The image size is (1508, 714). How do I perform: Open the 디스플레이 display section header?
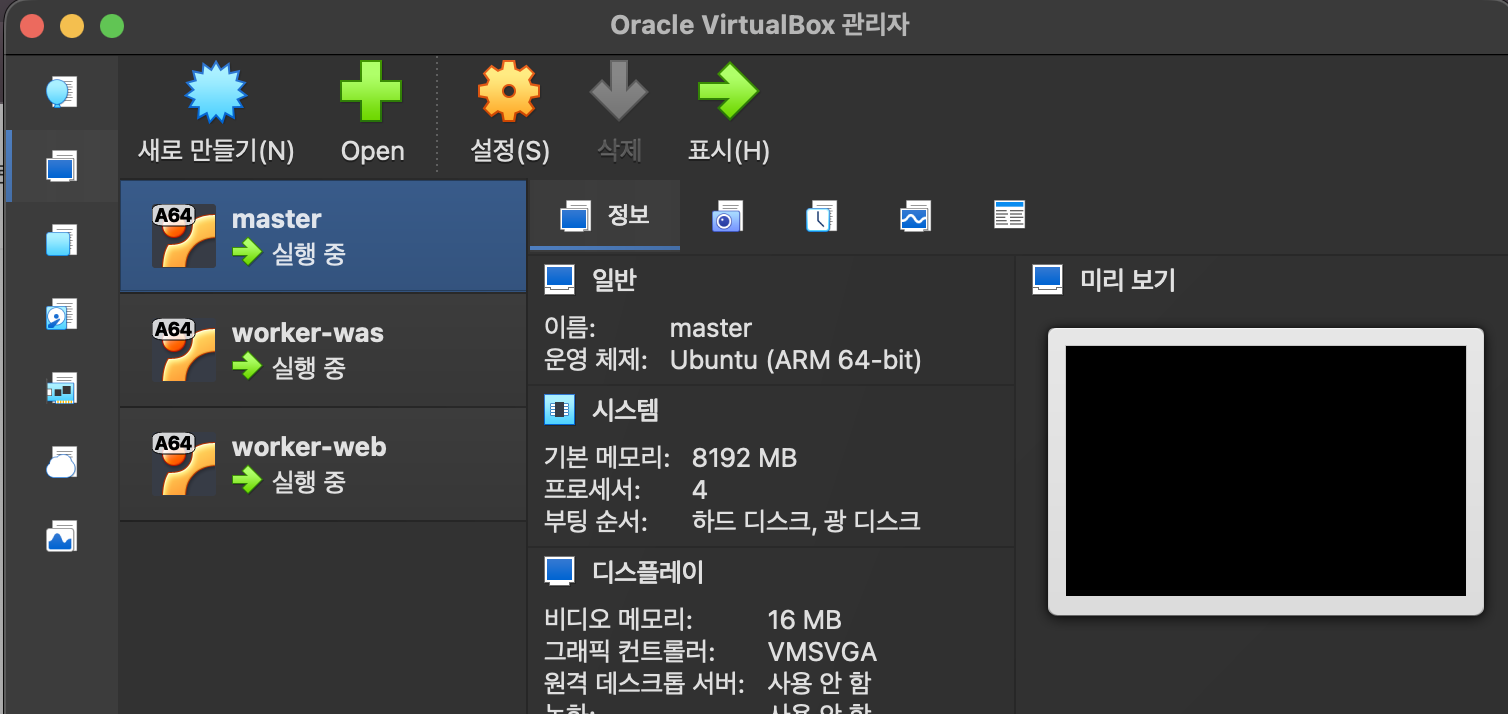pyautogui.click(x=648, y=572)
